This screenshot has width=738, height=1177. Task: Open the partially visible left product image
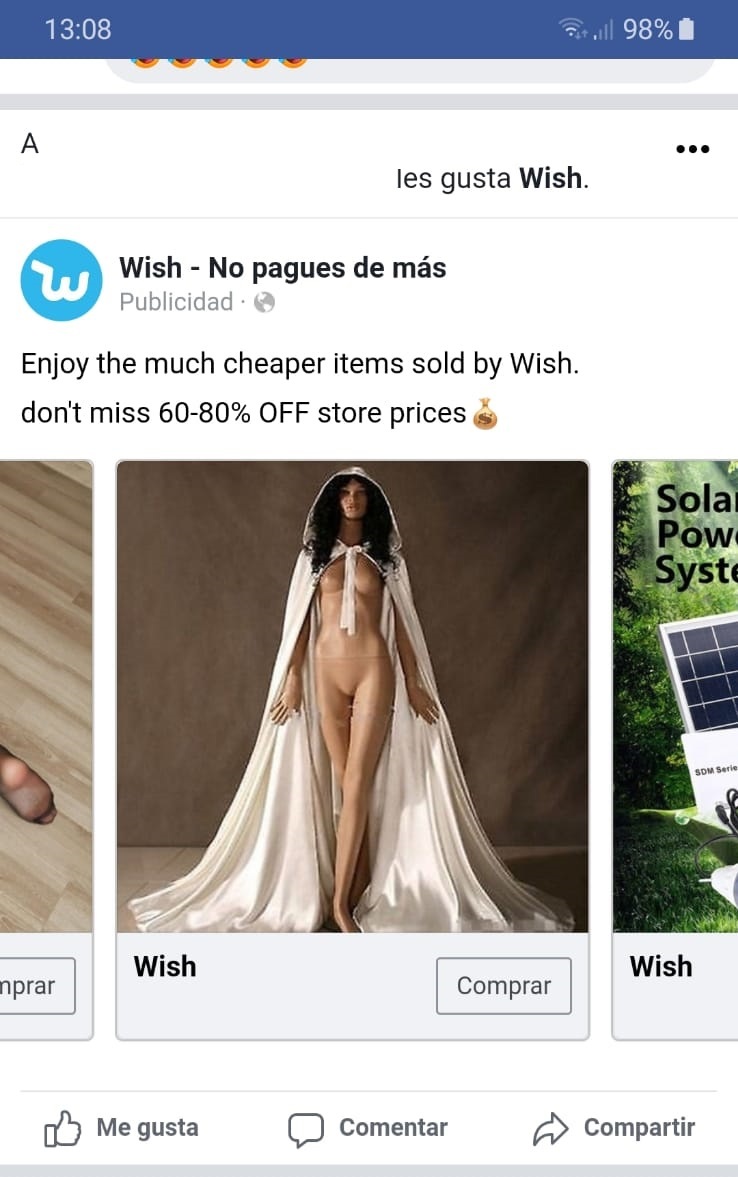pyautogui.click(x=46, y=697)
